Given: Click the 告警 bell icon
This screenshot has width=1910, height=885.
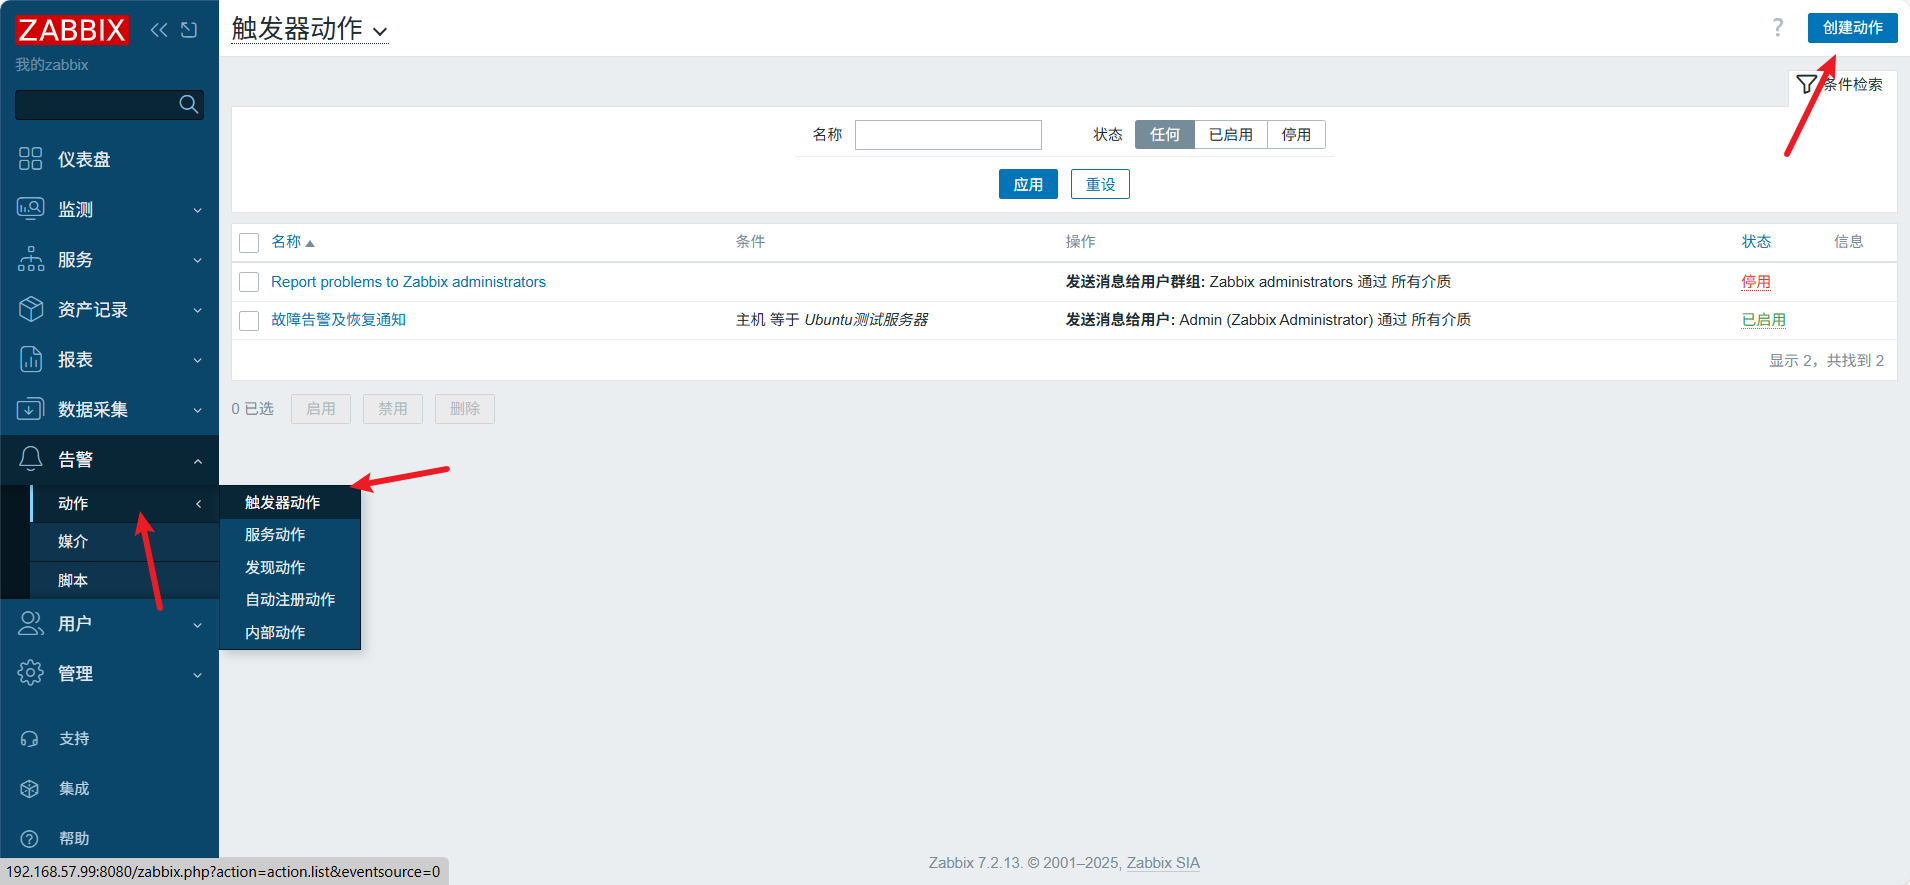Looking at the screenshot, I should tap(31, 459).
